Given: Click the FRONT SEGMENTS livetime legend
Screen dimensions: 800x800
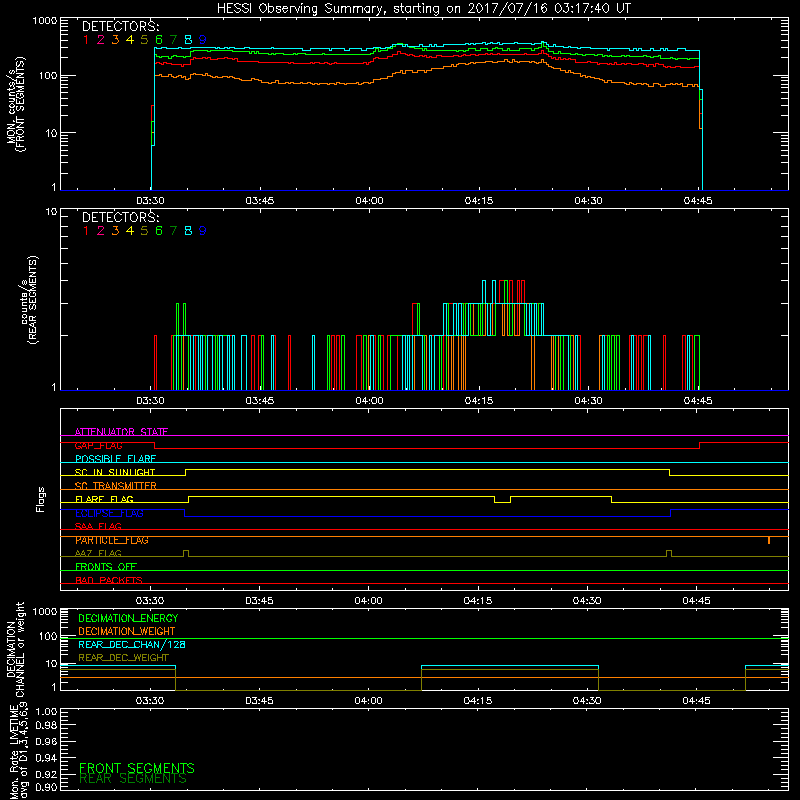Looking at the screenshot, I should point(137,768).
